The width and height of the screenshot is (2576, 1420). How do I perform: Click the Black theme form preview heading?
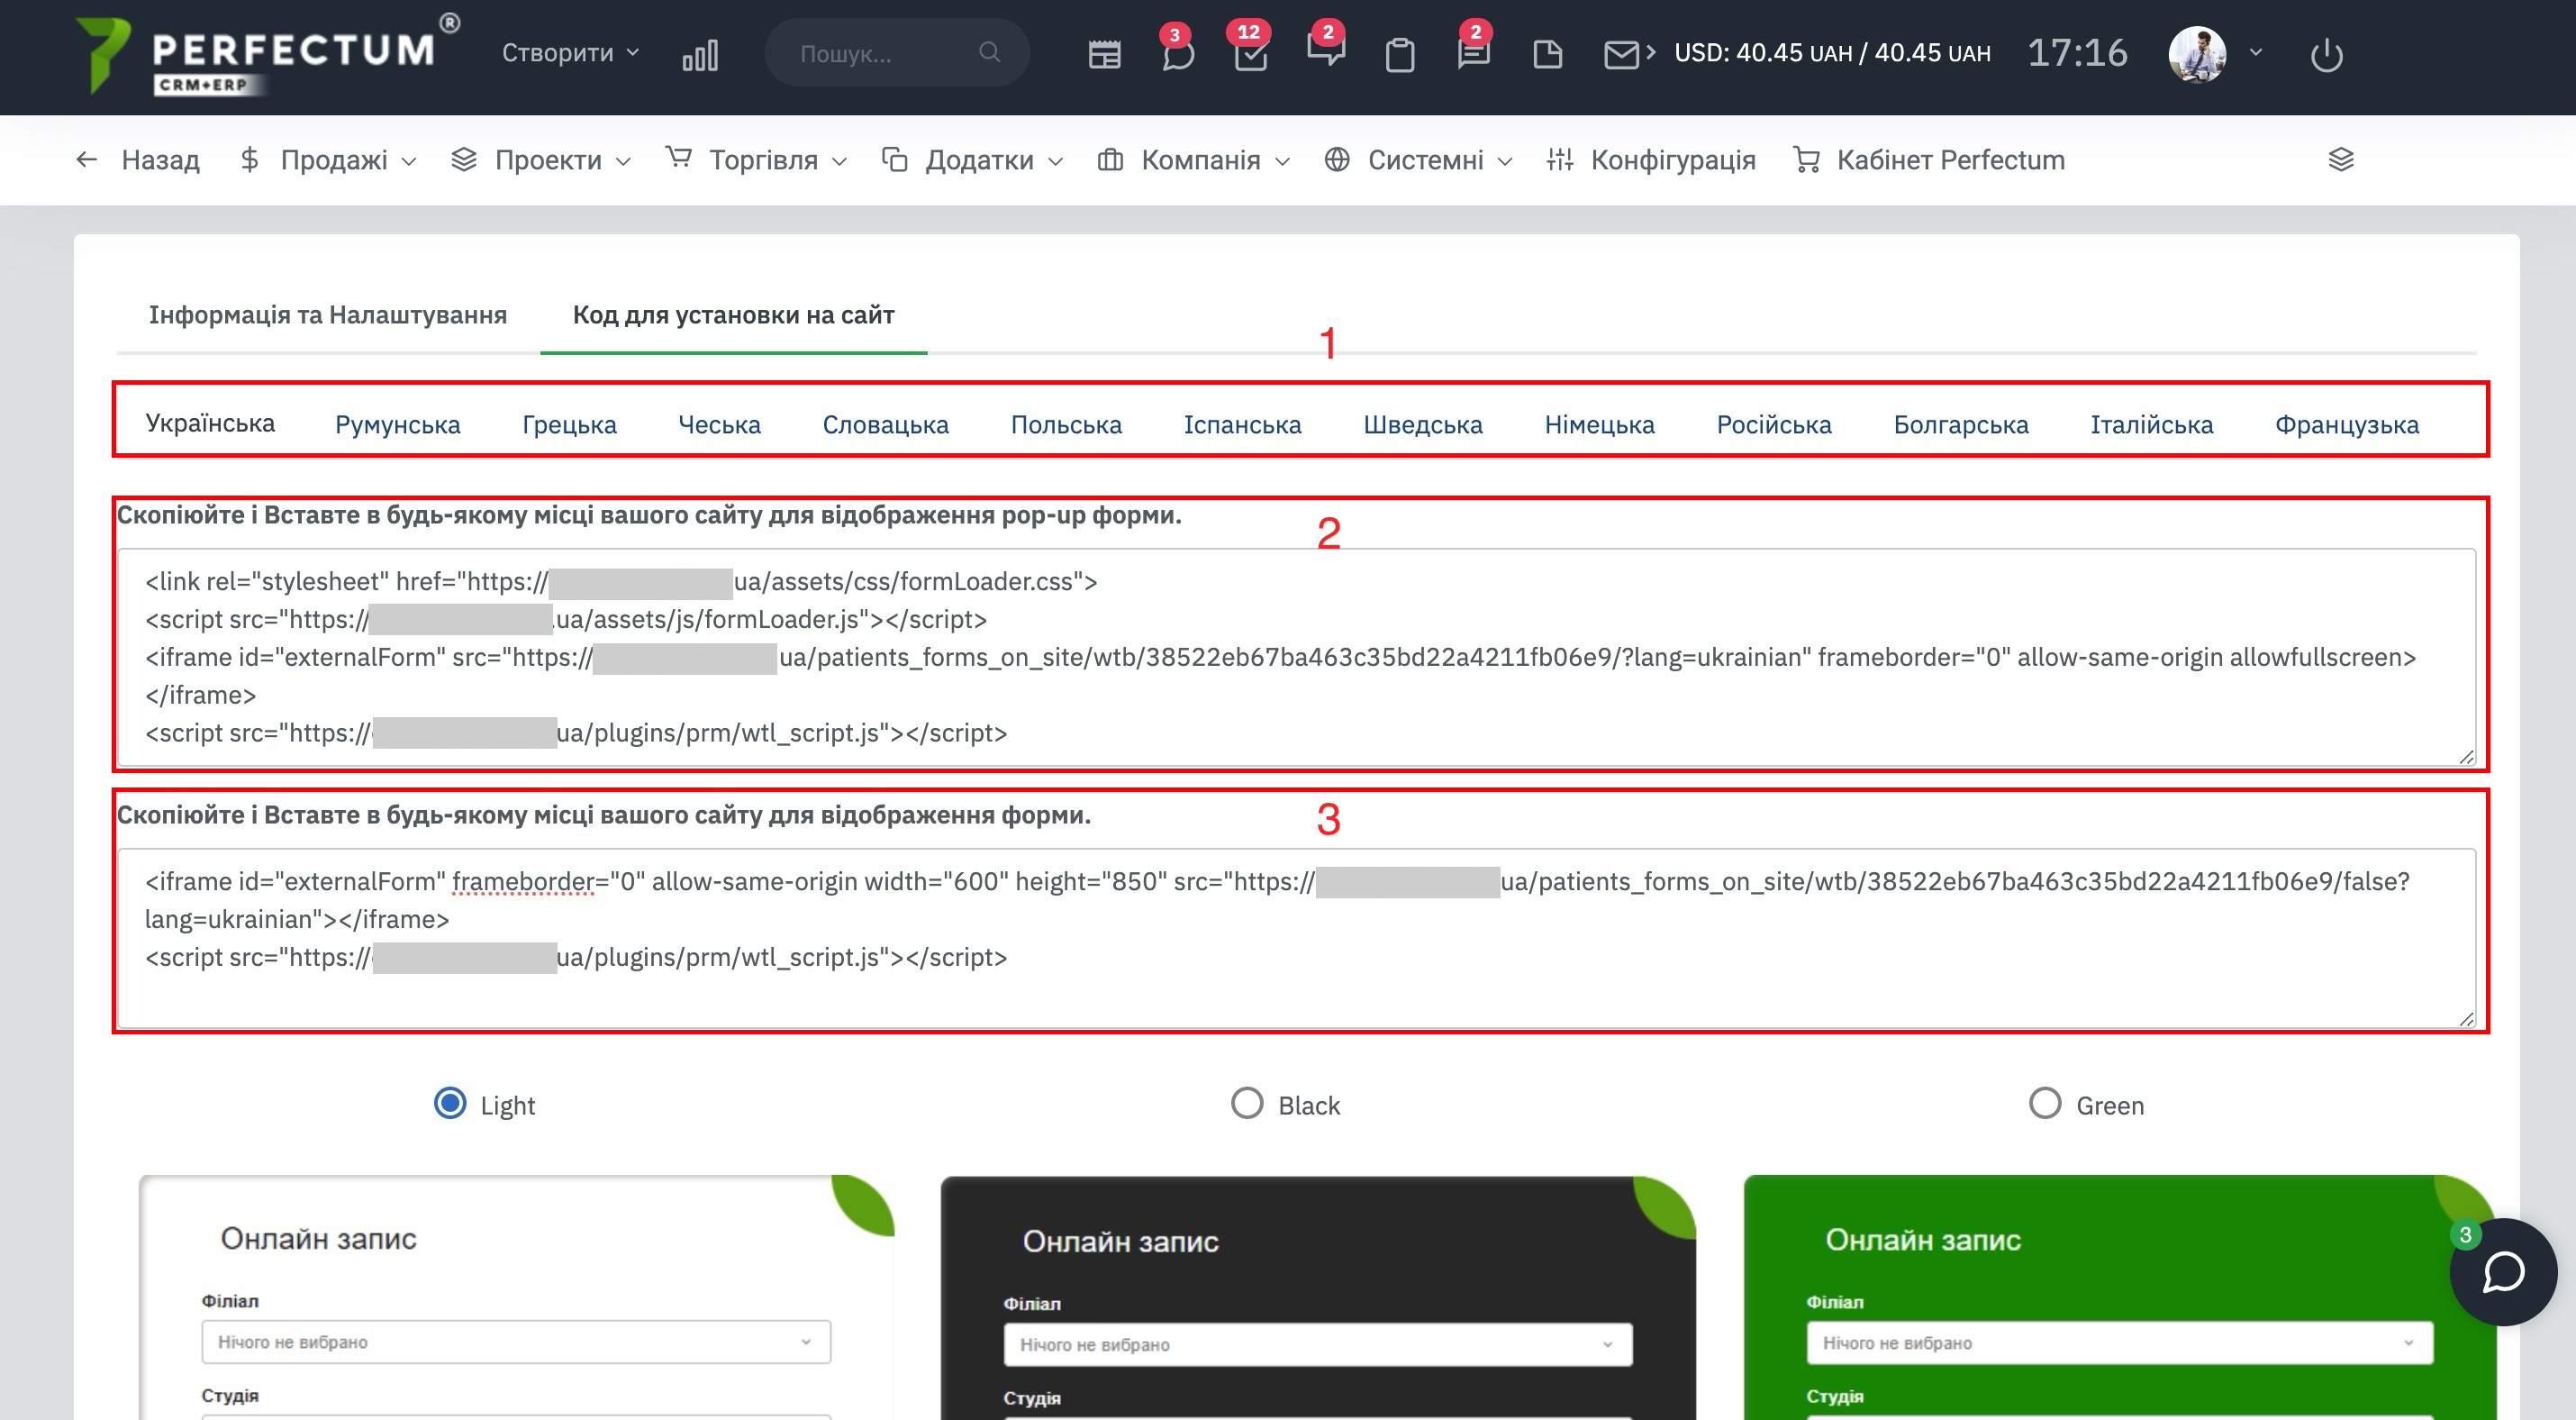[1120, 1241]
